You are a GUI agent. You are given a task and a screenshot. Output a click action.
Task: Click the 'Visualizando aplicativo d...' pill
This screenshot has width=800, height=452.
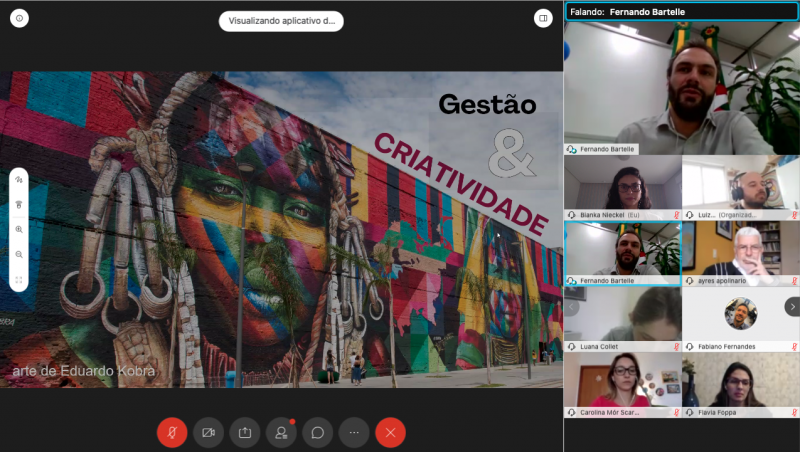(281, 21)
